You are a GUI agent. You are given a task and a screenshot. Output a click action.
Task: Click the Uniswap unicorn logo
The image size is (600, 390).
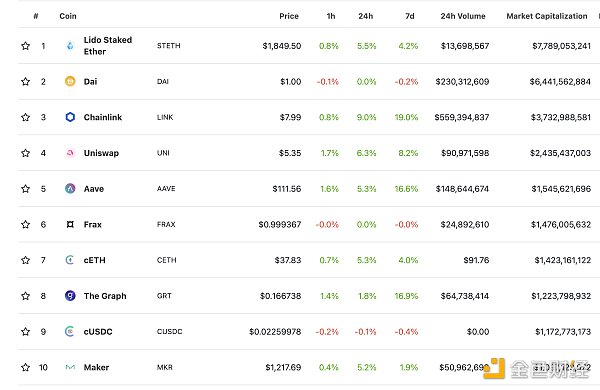pyautogui.click(x=70, y=153)
